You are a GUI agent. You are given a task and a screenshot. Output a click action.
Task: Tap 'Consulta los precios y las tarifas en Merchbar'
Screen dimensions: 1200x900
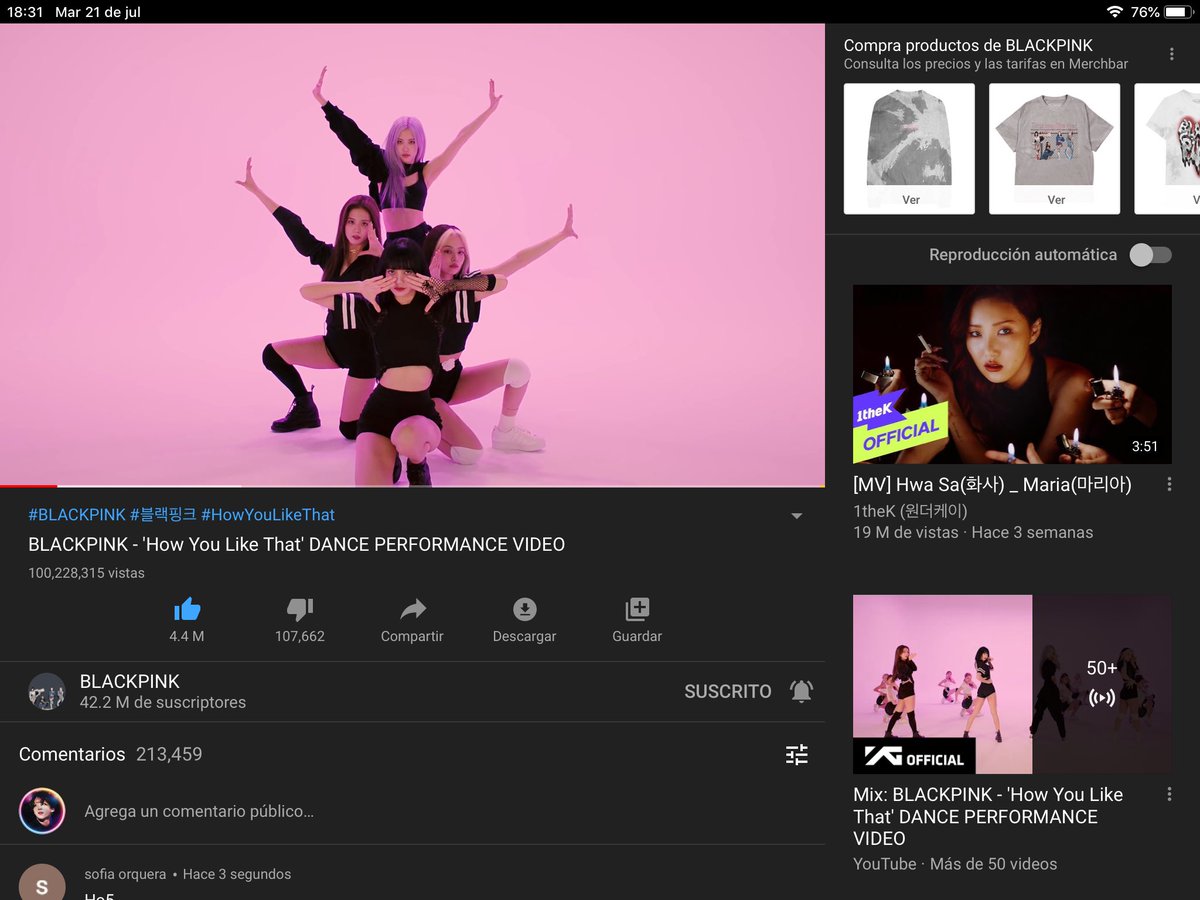[x=986, y=64]
